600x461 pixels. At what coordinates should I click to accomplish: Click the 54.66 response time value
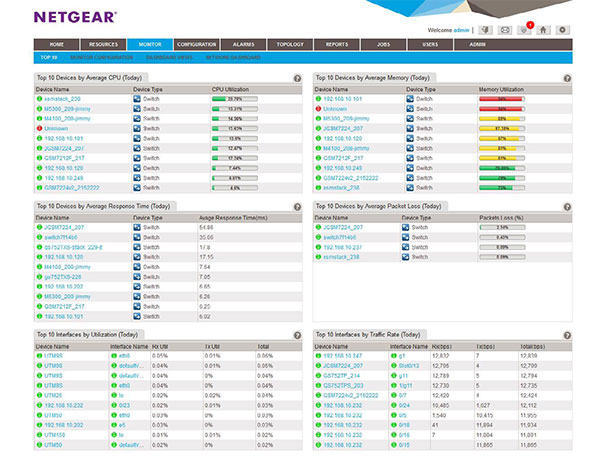pos(206,227)
